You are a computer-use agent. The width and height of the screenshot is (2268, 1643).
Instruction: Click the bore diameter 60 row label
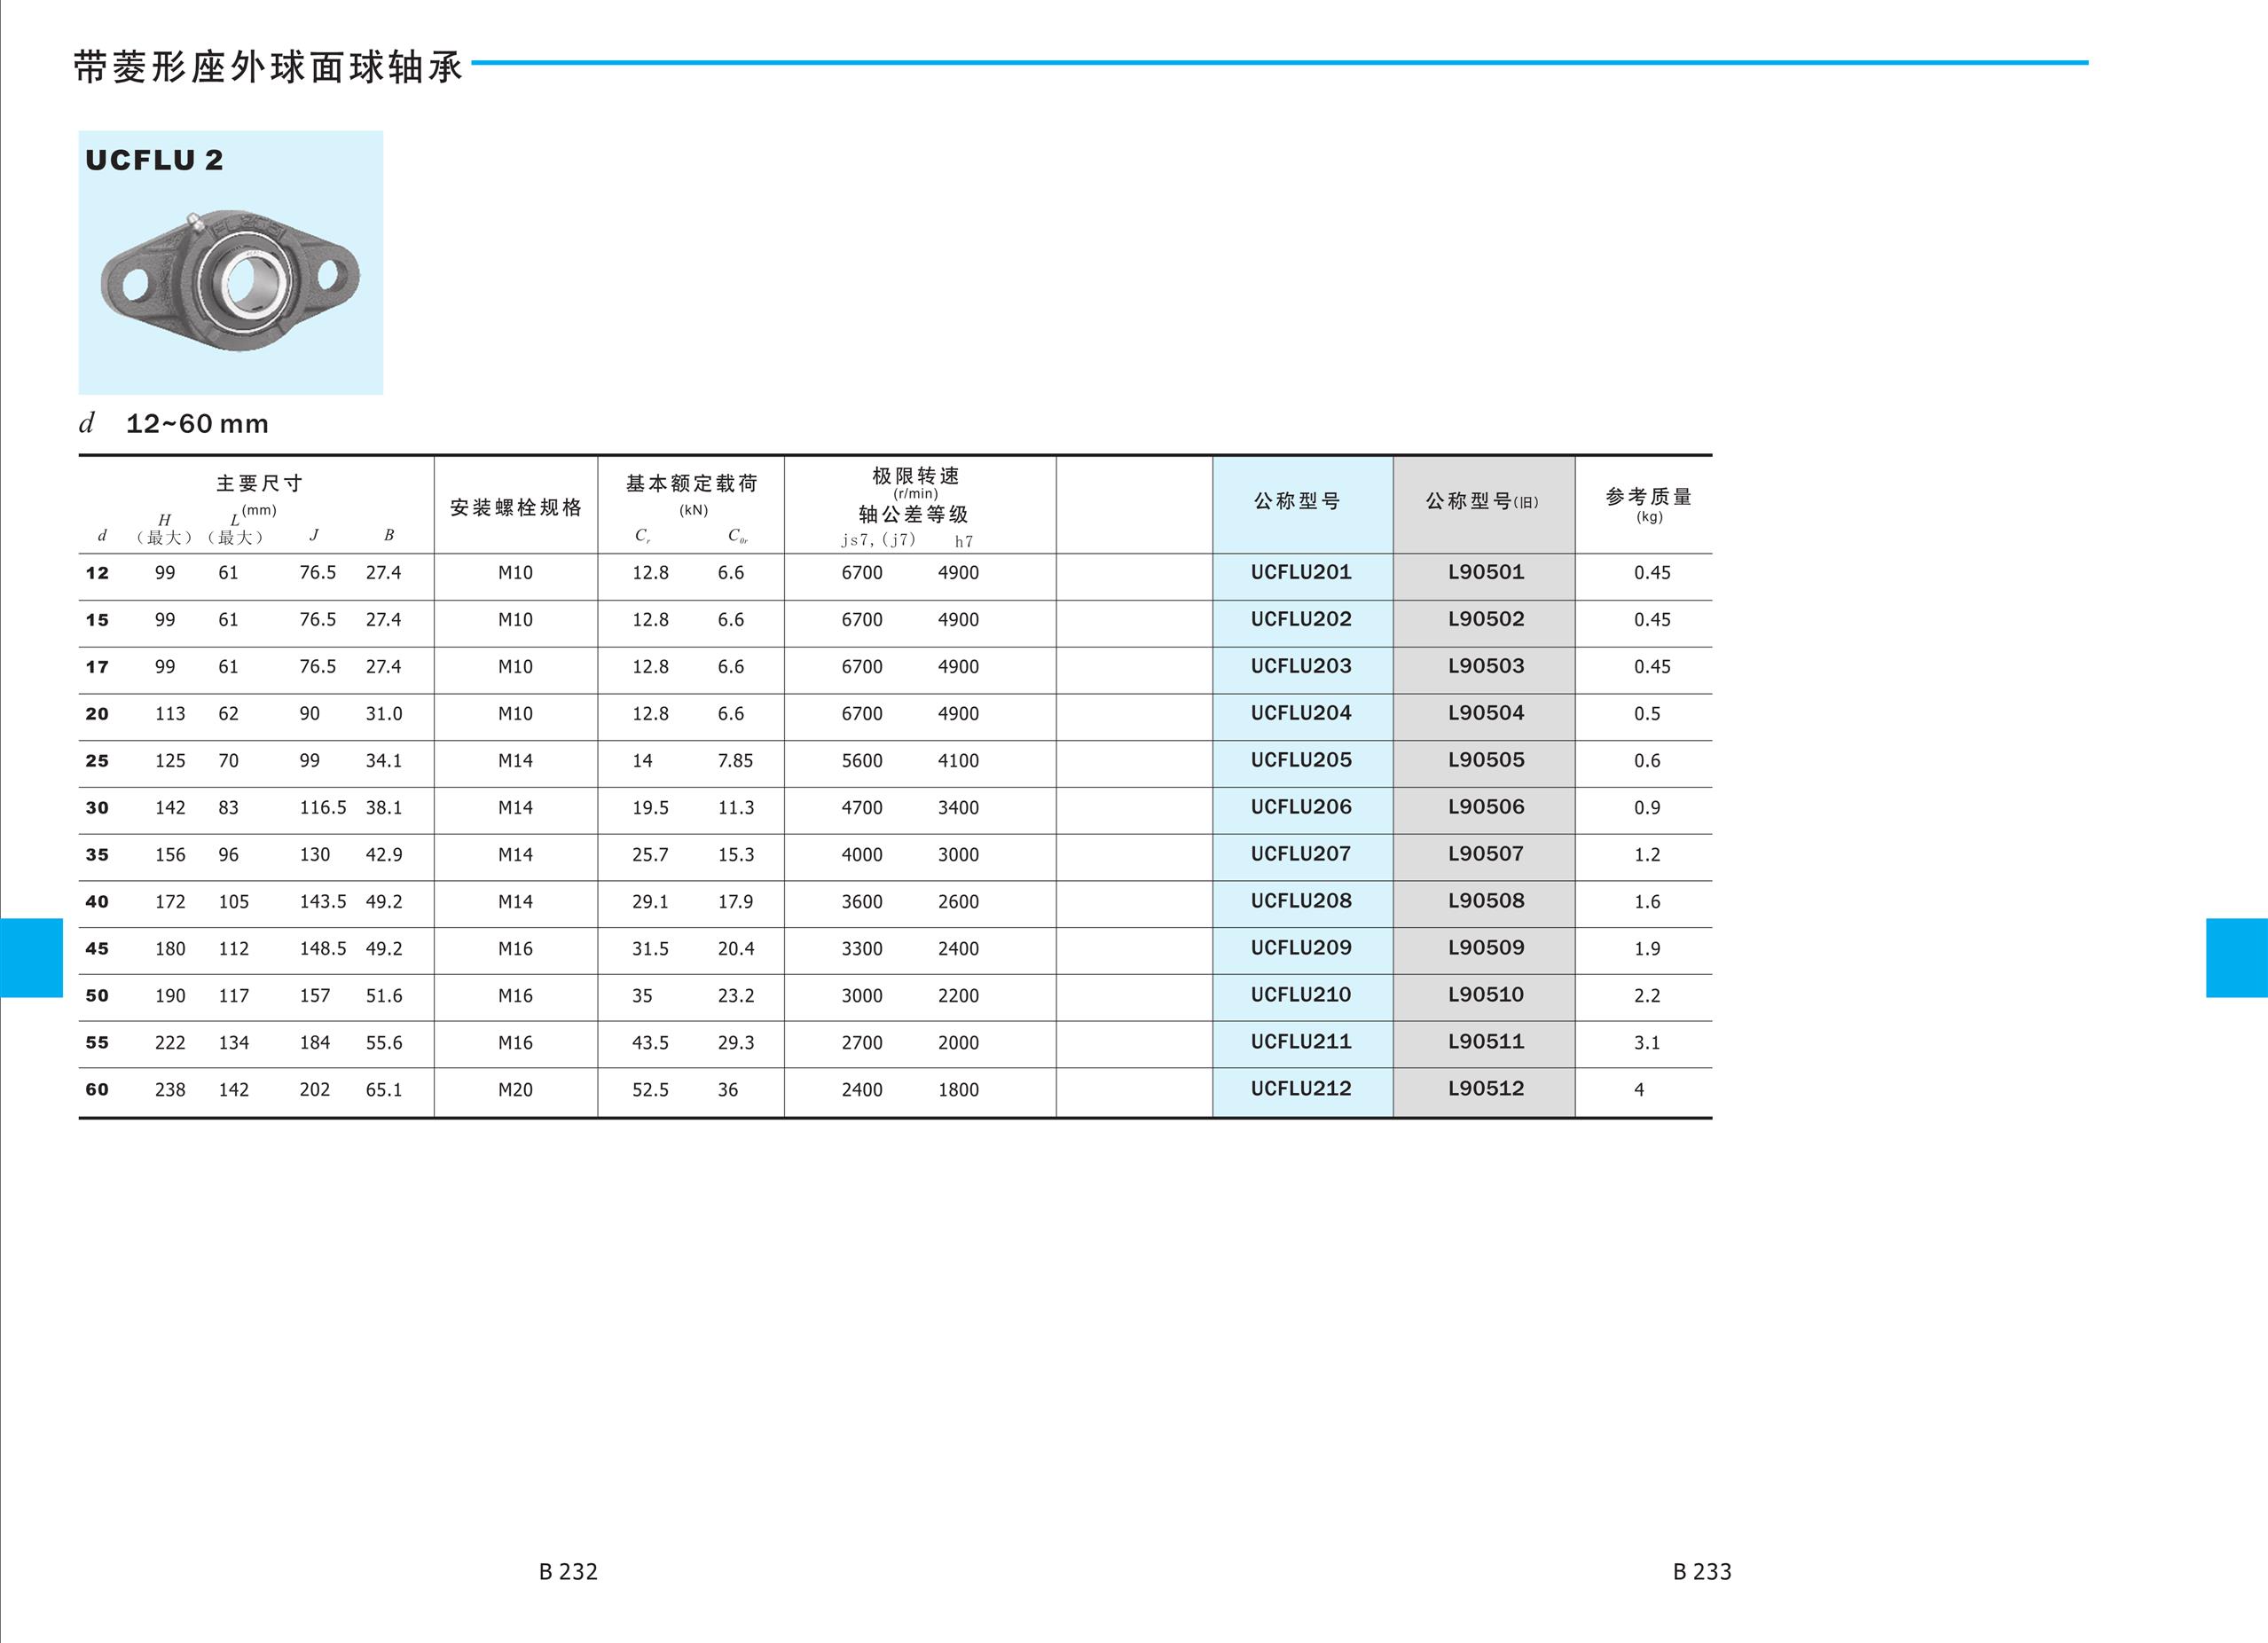[97, 1090]
